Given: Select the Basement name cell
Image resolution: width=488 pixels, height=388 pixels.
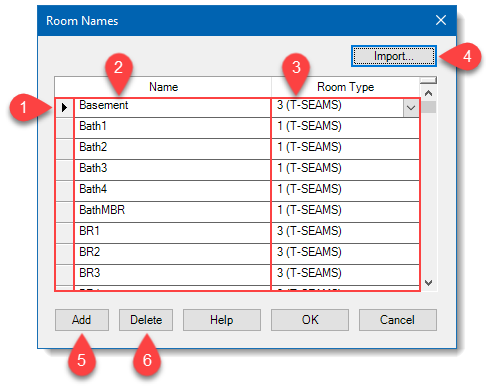Looking at the screenshot, I should 172,107.
